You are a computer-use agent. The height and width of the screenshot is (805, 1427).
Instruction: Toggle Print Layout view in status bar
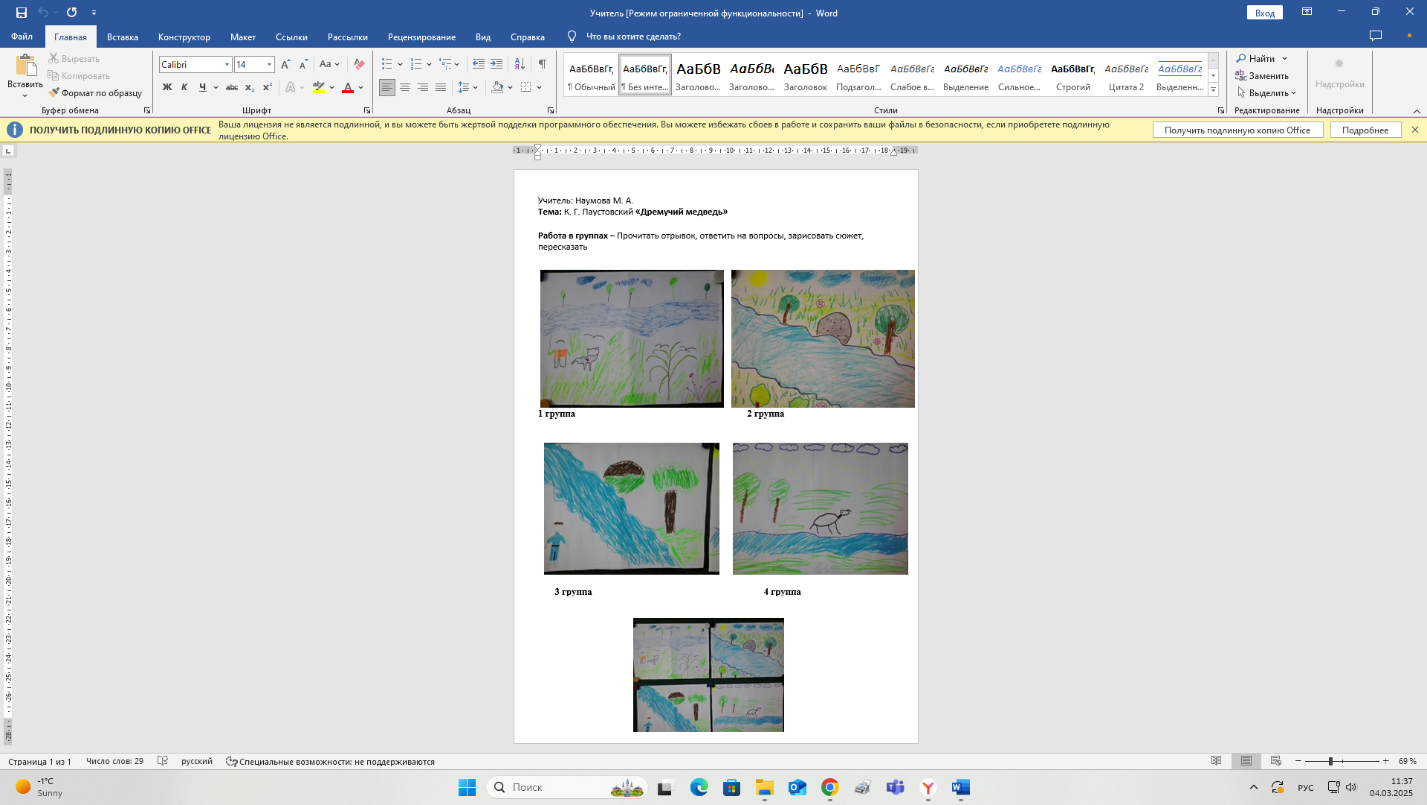pyautogui.click(x=1246, y=762)
